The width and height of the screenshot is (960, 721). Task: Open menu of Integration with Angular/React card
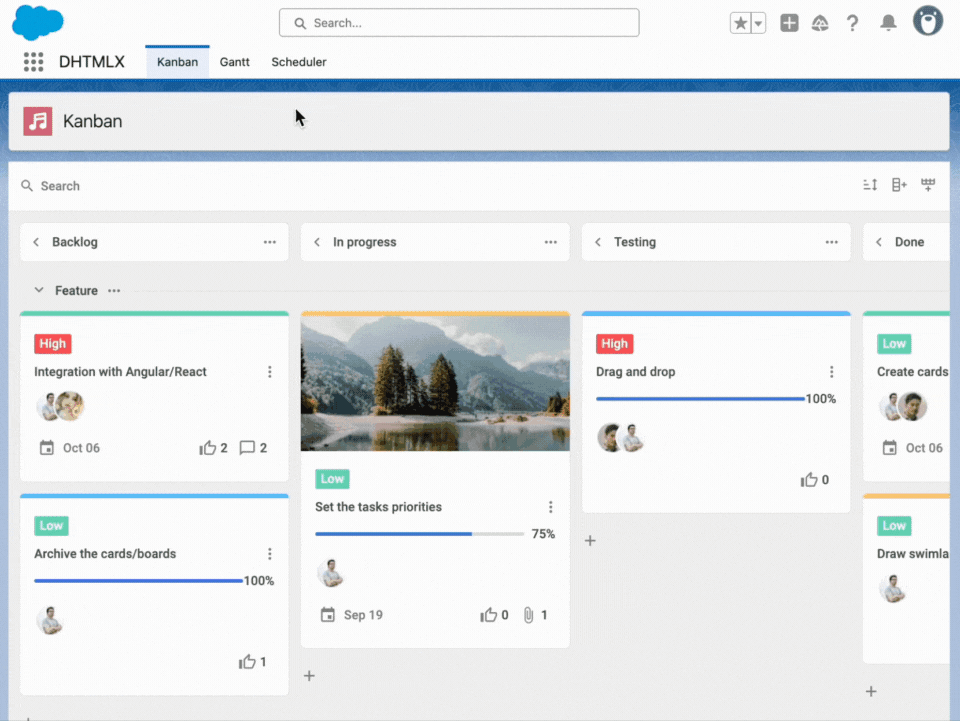269,372
